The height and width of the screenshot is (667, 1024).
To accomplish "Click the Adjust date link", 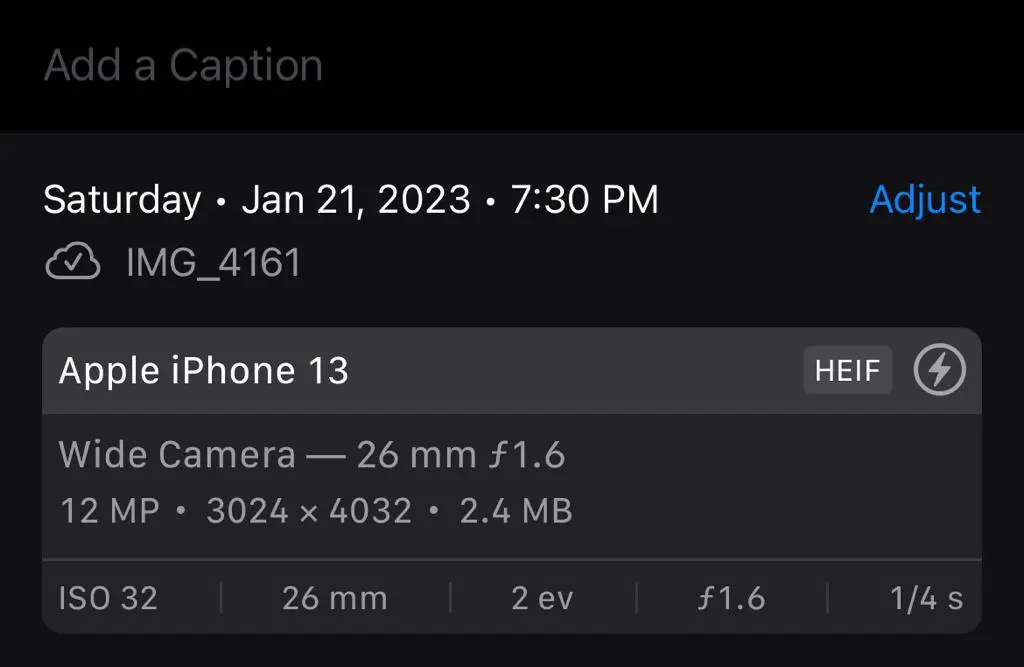I will coord(925,200).
